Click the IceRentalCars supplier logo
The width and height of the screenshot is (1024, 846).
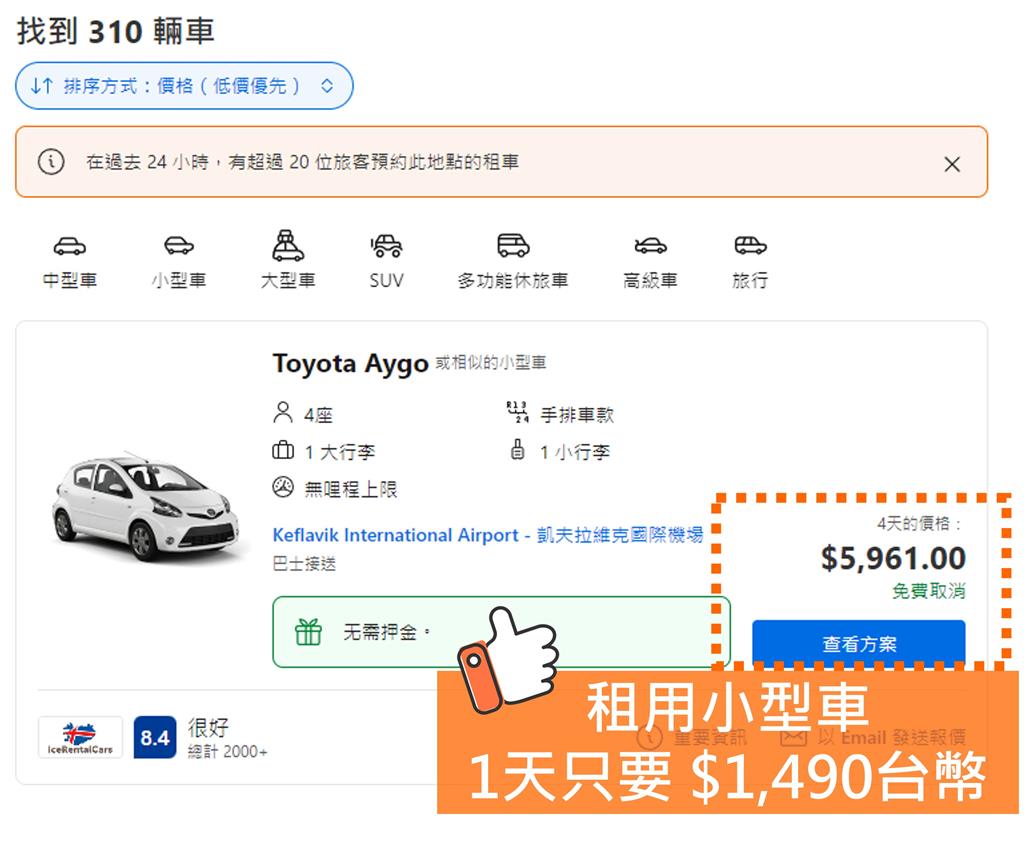(80, 738)
